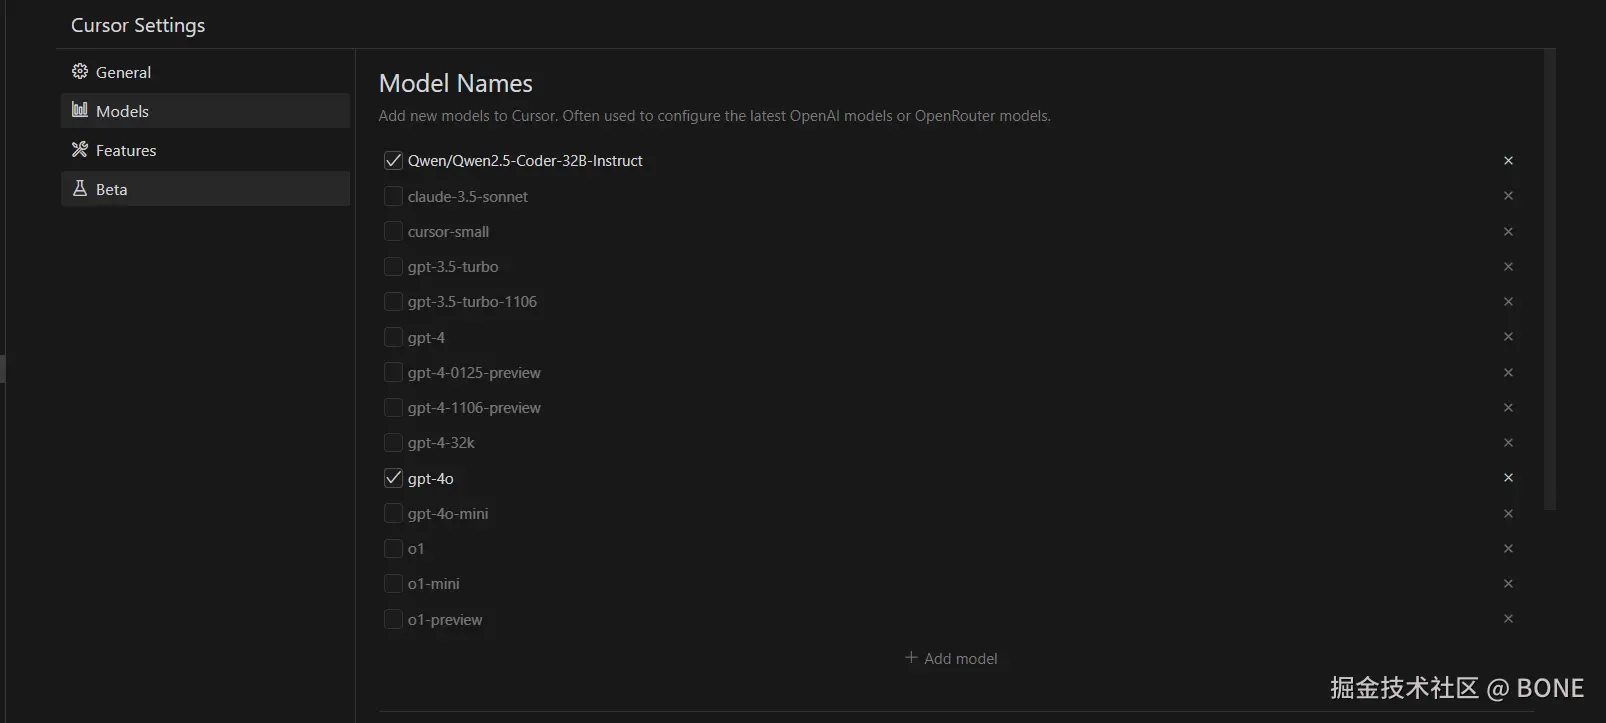Image resolution: width=1606 pixels, height=723 pixels.
Task: Check the gpt-4 model checkbox
Action: tap(393, 338)
